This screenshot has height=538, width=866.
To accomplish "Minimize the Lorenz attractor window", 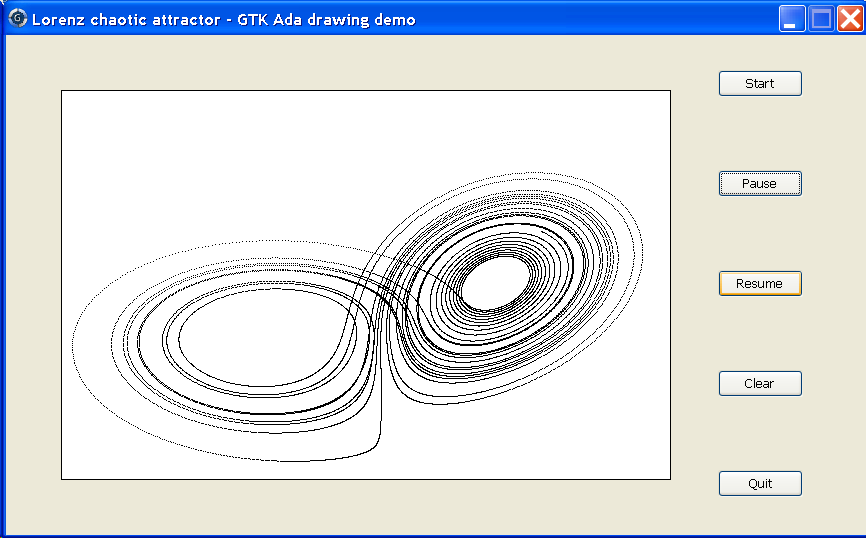I will [x=792, y=19].
